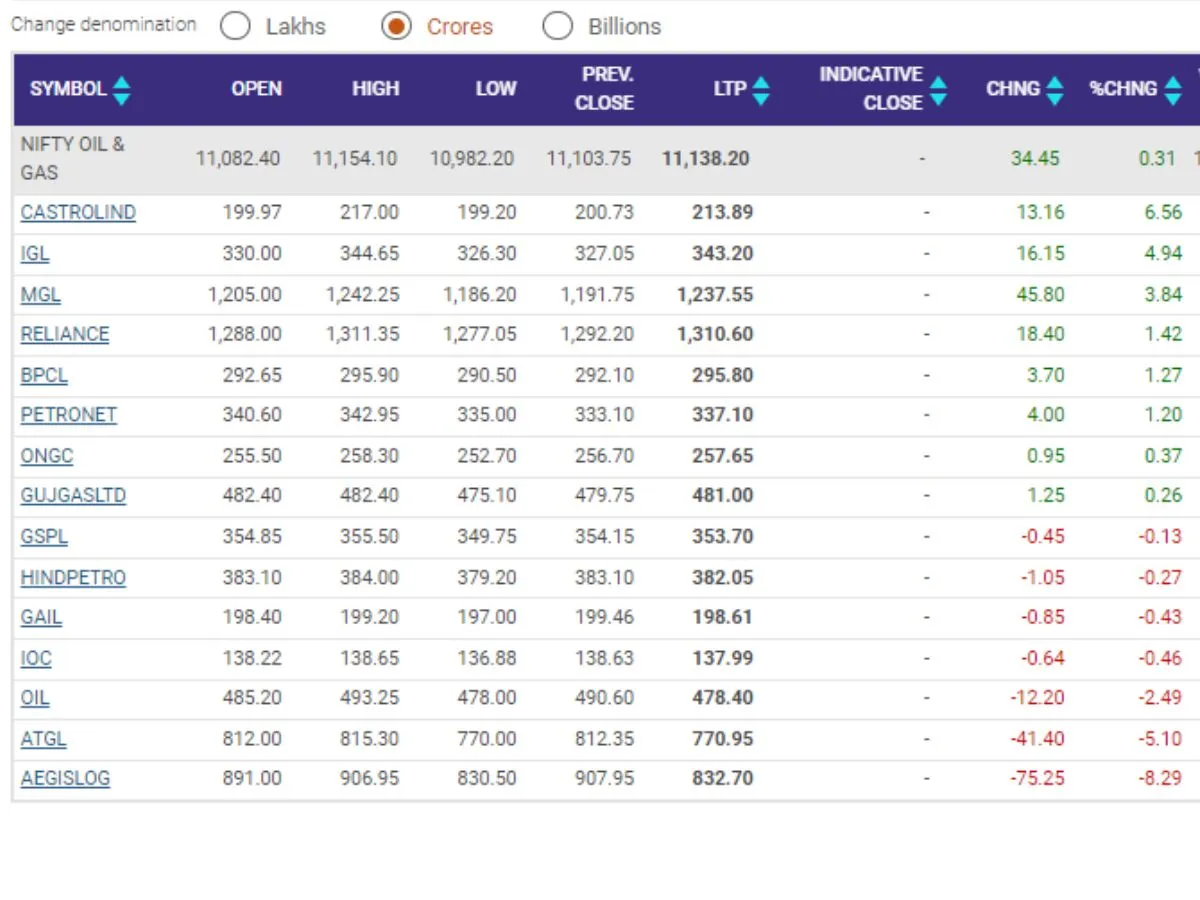
Task: View the AEGISLOG stock details
Action: [x=65, y=779]
